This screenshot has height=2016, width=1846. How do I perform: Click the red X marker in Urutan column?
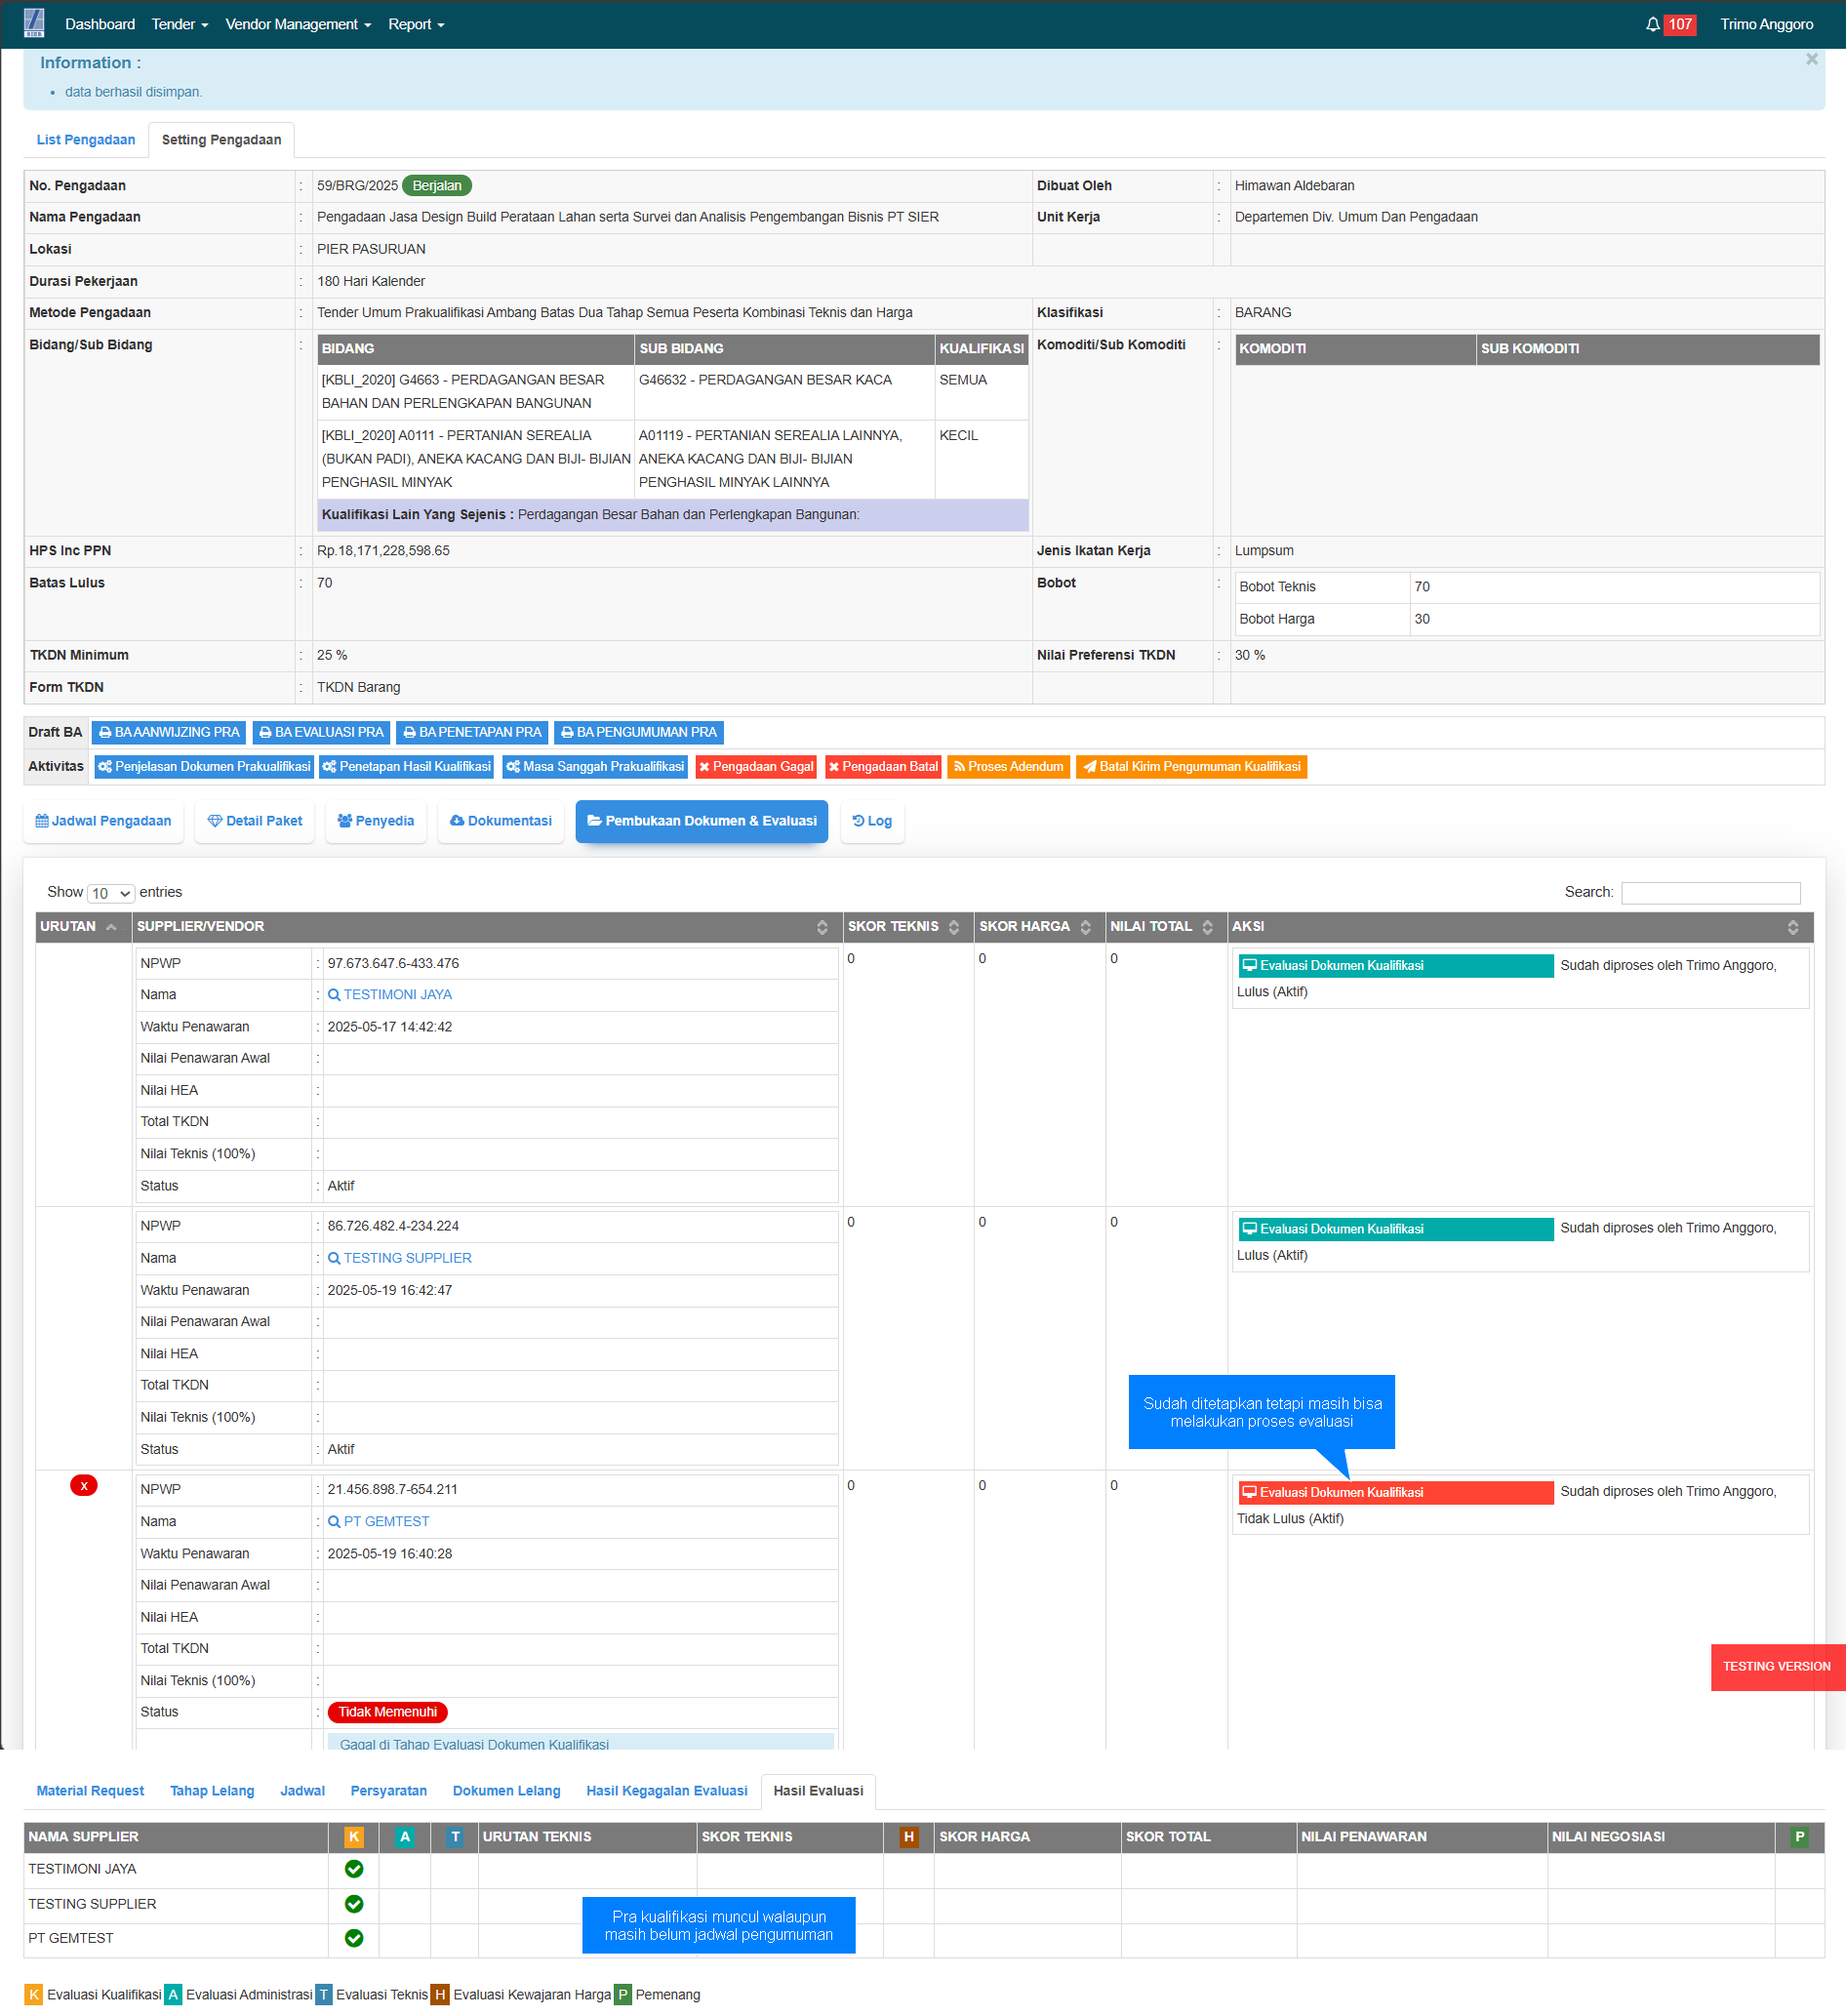coord(84,1485)
